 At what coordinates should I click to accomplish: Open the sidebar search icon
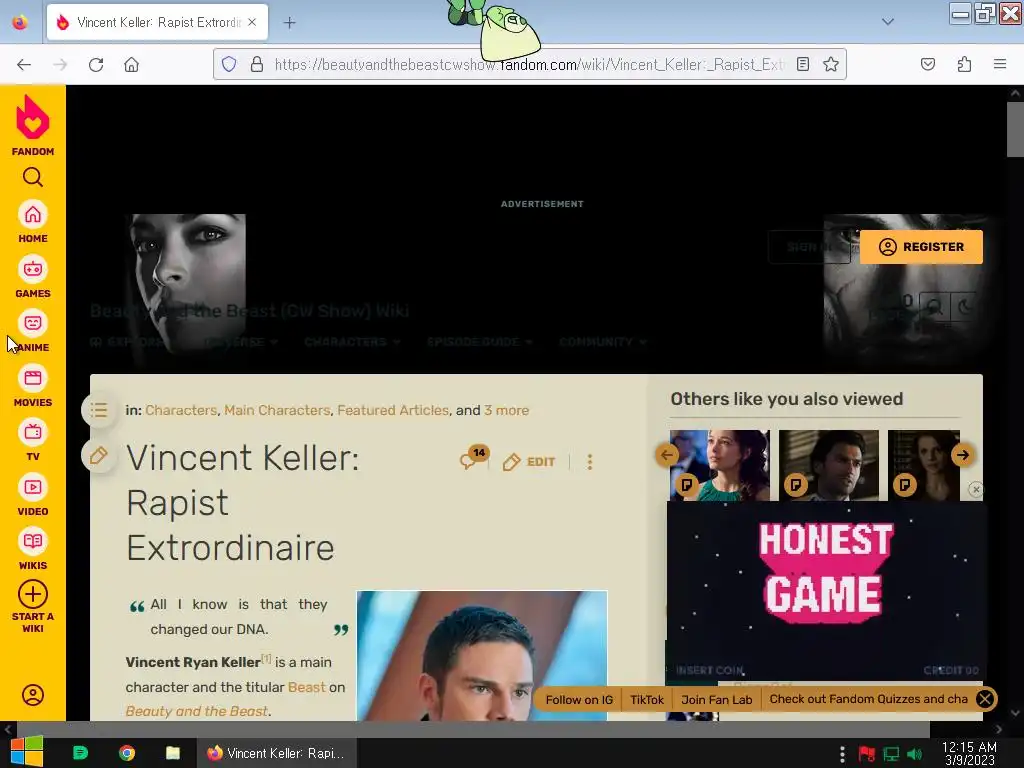tap(33, 177)
